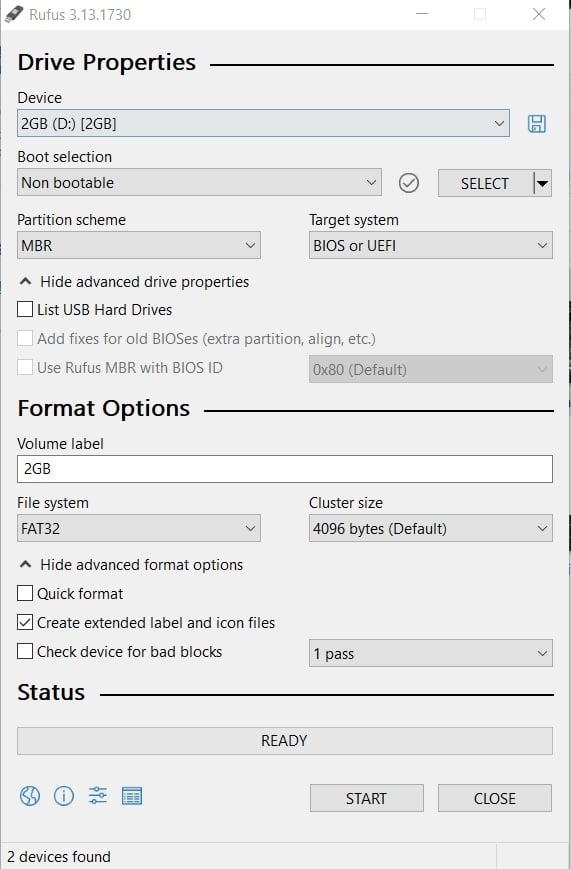Click the checksum checkmark icon
Viewport: 571px width, 869px height.
click(409, 183)
